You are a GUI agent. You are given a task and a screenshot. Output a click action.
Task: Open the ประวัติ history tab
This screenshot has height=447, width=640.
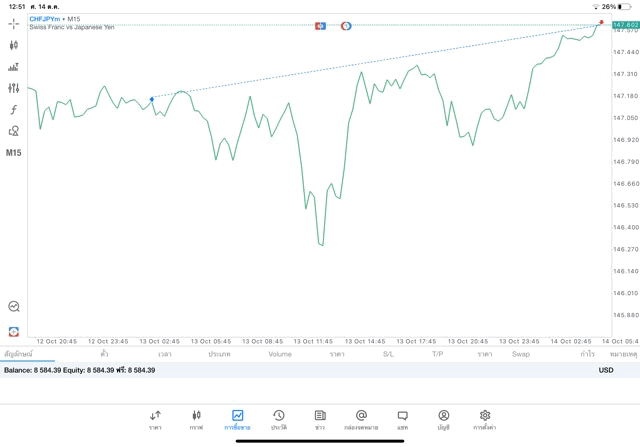pos(279,420)
